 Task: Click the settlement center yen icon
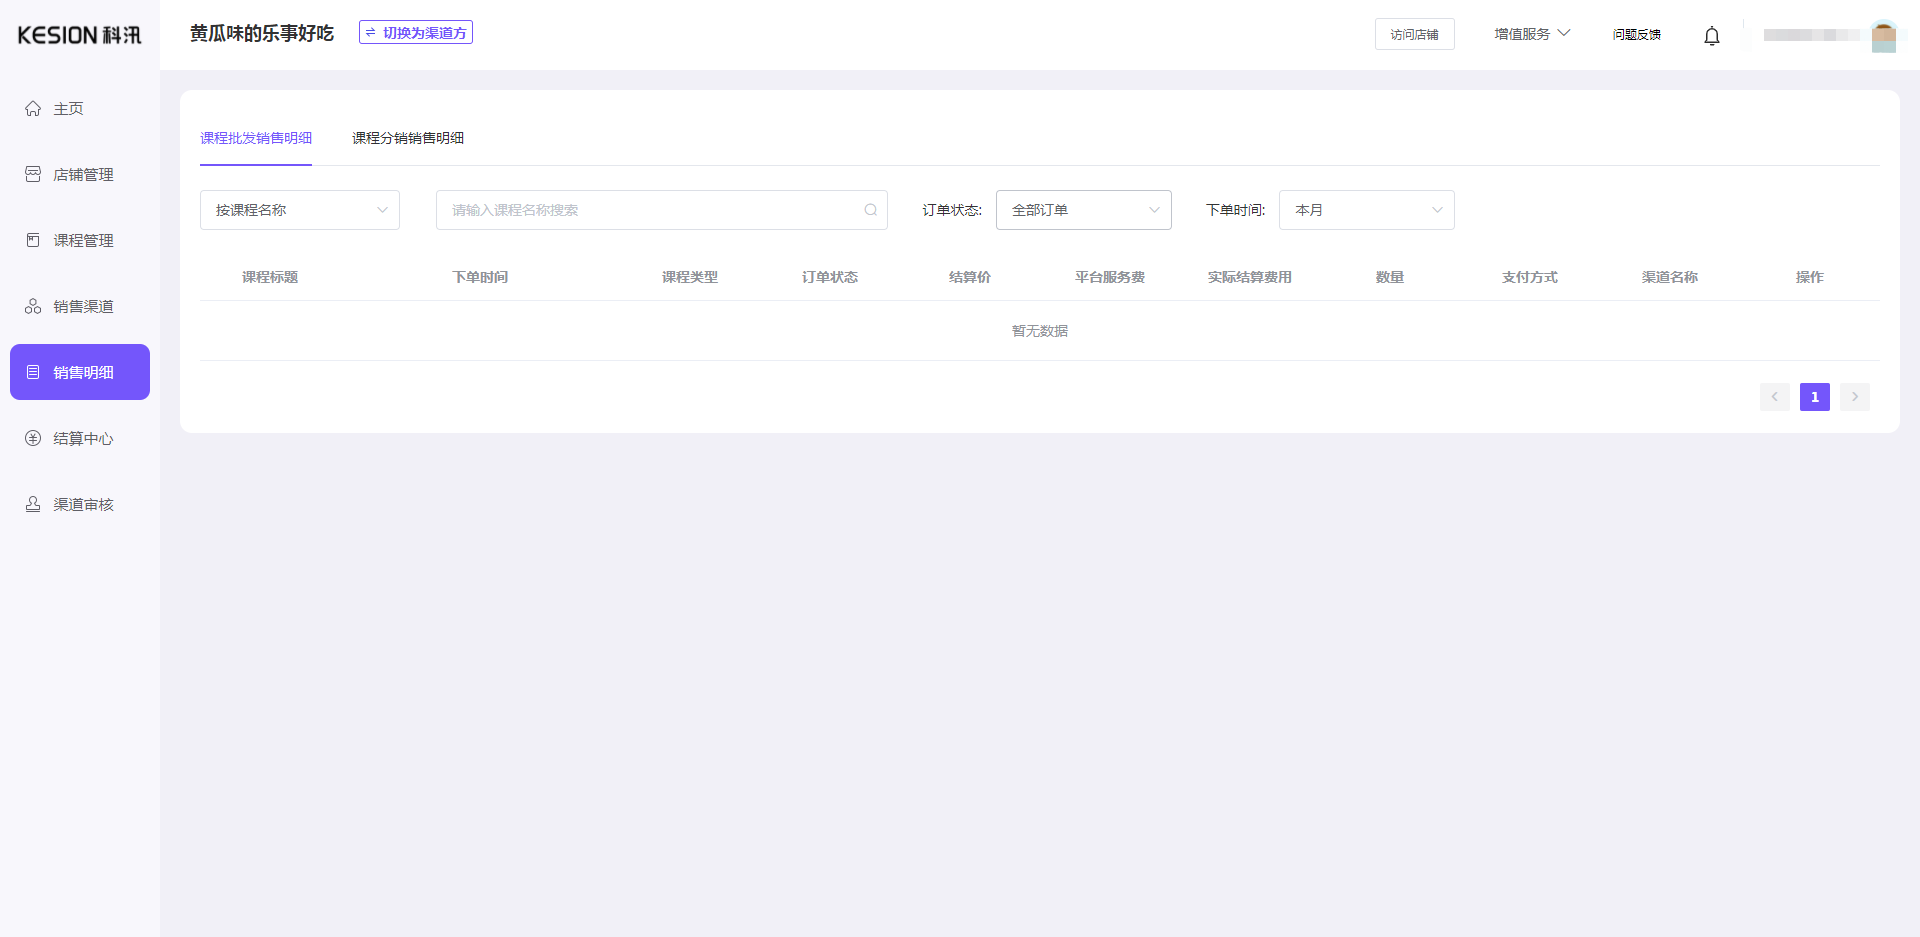click(x=33, y=439)
